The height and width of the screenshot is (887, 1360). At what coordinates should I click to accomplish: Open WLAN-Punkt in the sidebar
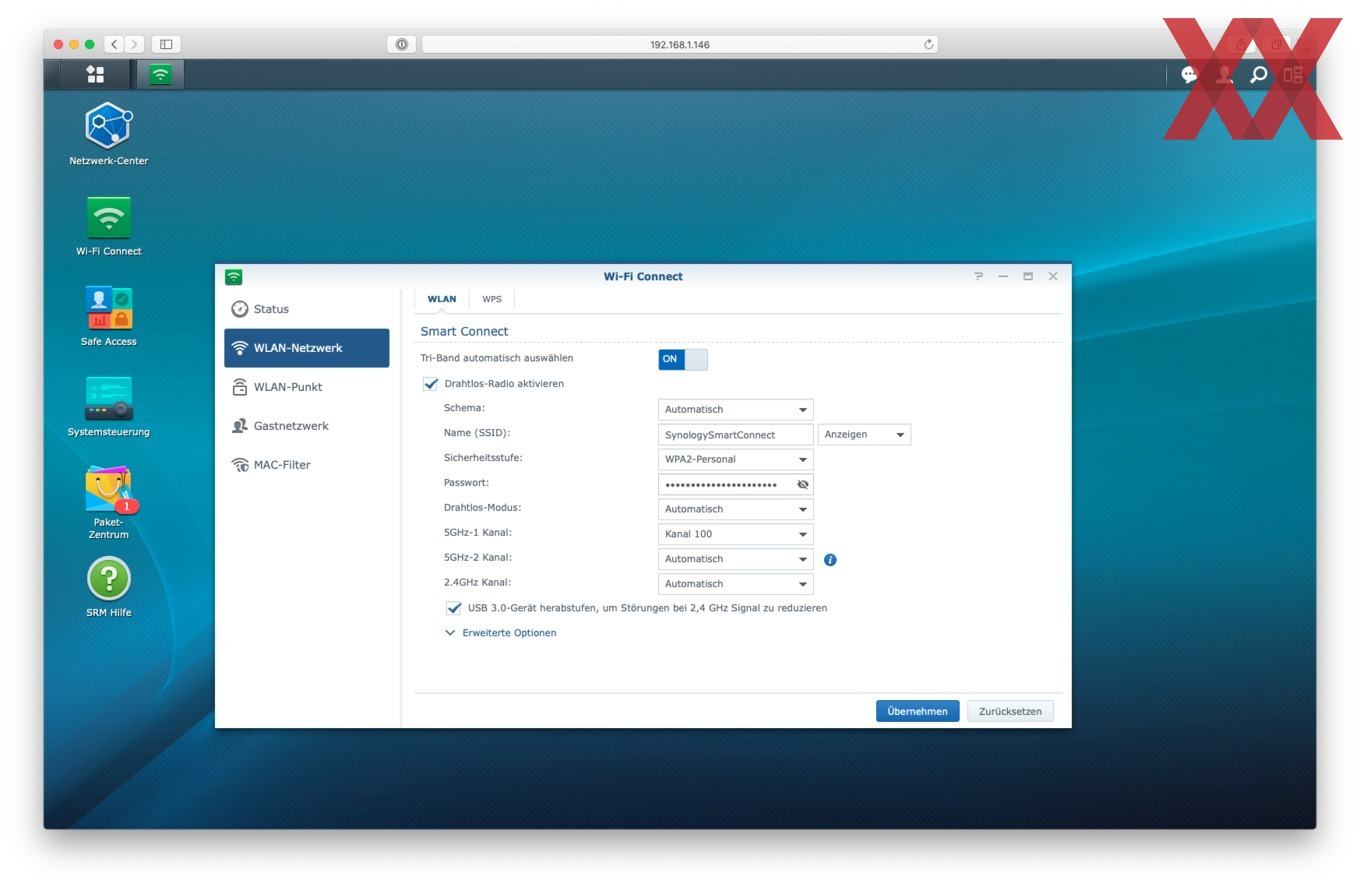[306, 387]
